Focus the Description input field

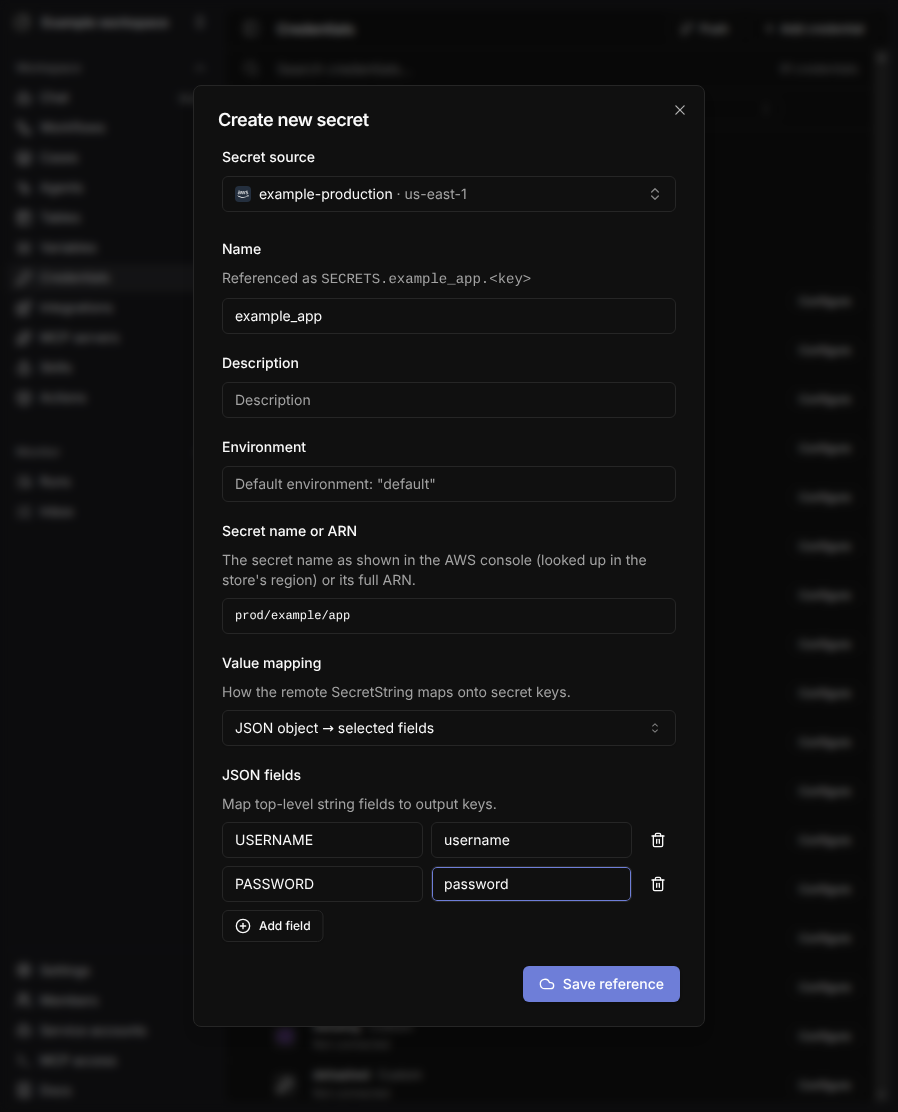coord(448,400)
